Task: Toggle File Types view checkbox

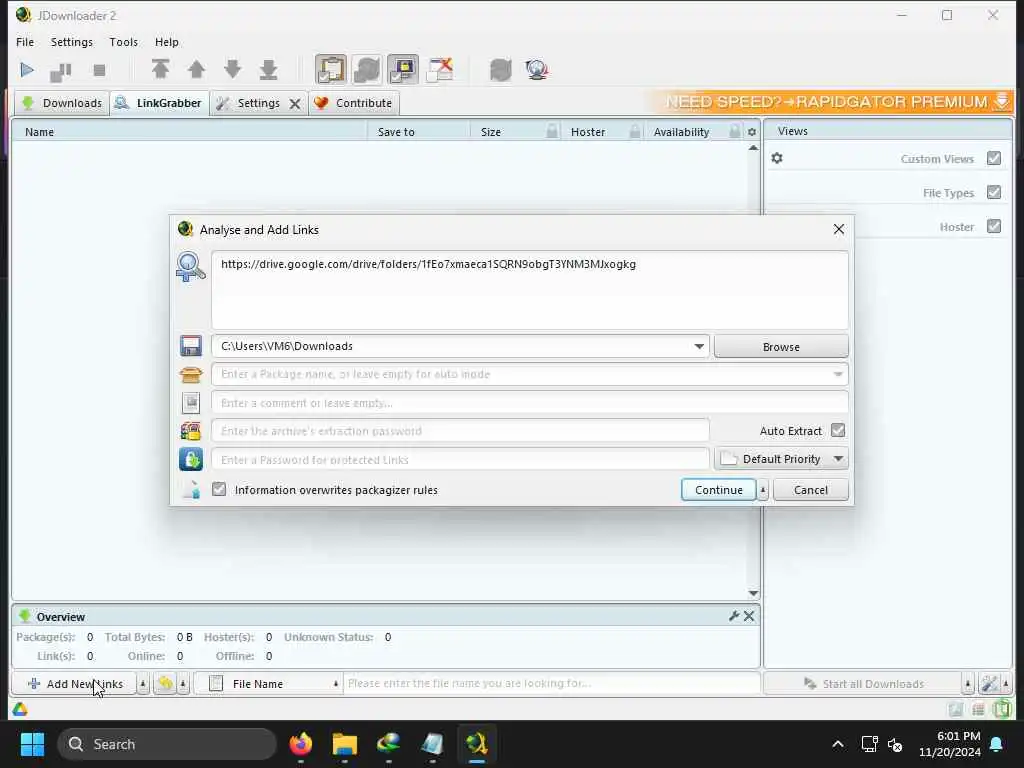Action: click(x=994, y=192)
